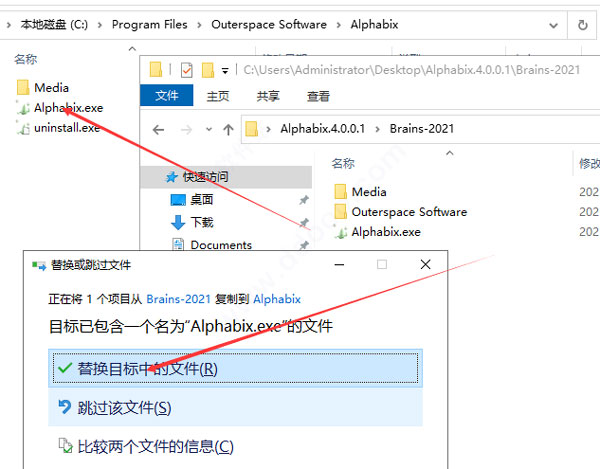
Task: Click the pin icon next to Documents
Action: click(304, 245)
